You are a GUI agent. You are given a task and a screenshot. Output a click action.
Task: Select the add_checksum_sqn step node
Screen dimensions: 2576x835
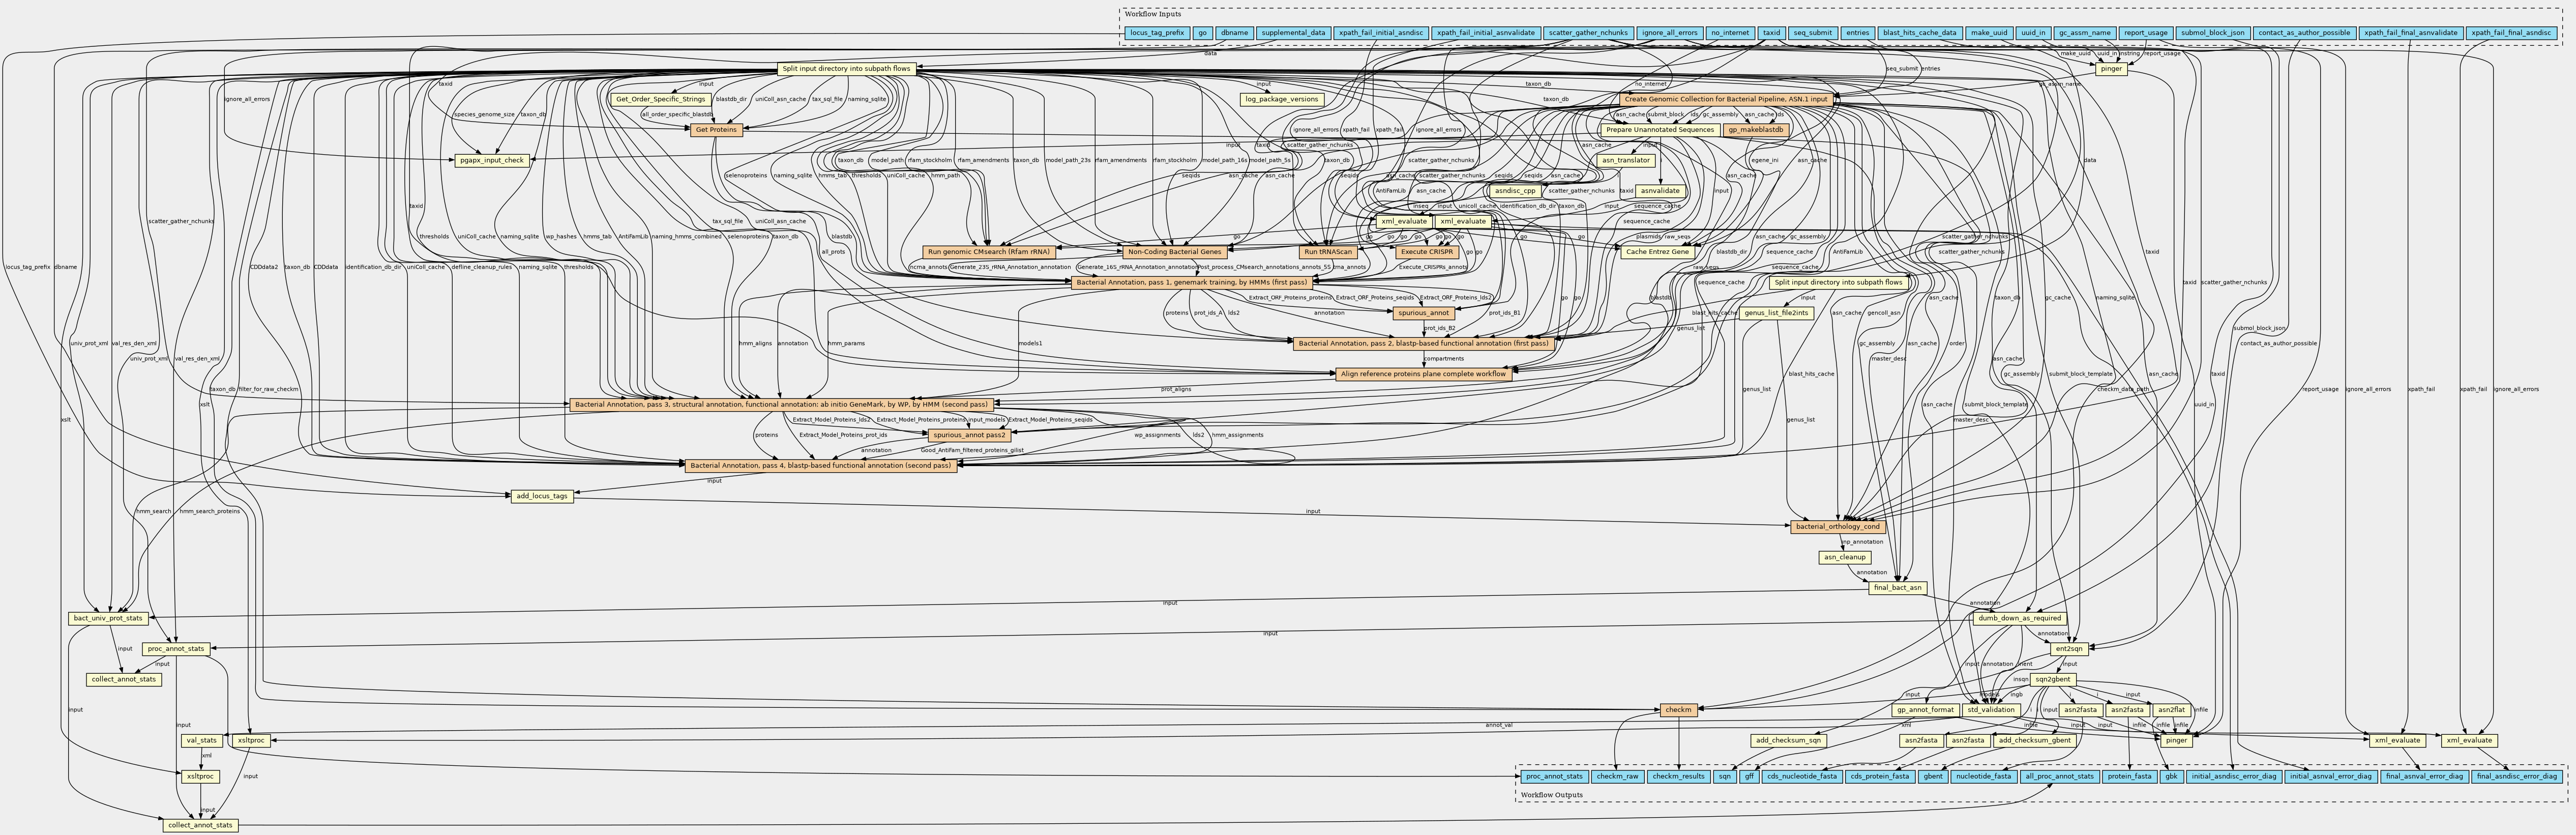coord(1789,741)
